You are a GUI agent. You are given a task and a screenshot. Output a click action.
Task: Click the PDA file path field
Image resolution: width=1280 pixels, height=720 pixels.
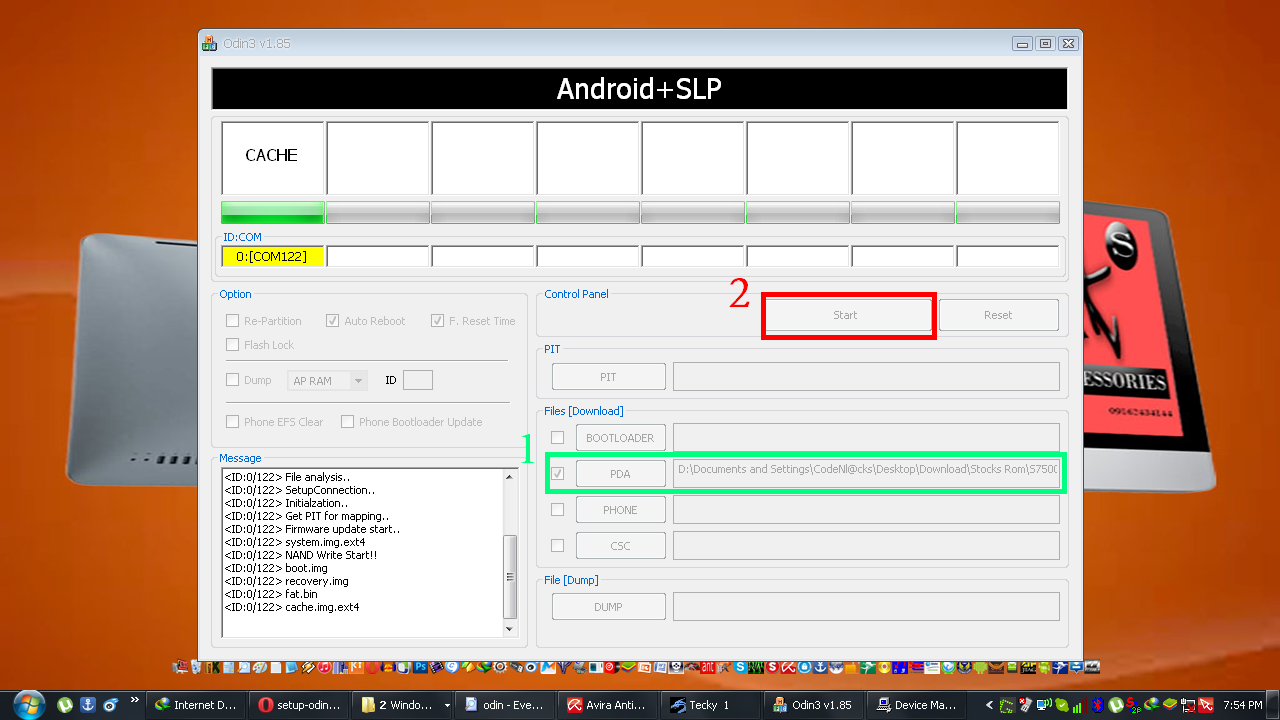pos(866,471)
